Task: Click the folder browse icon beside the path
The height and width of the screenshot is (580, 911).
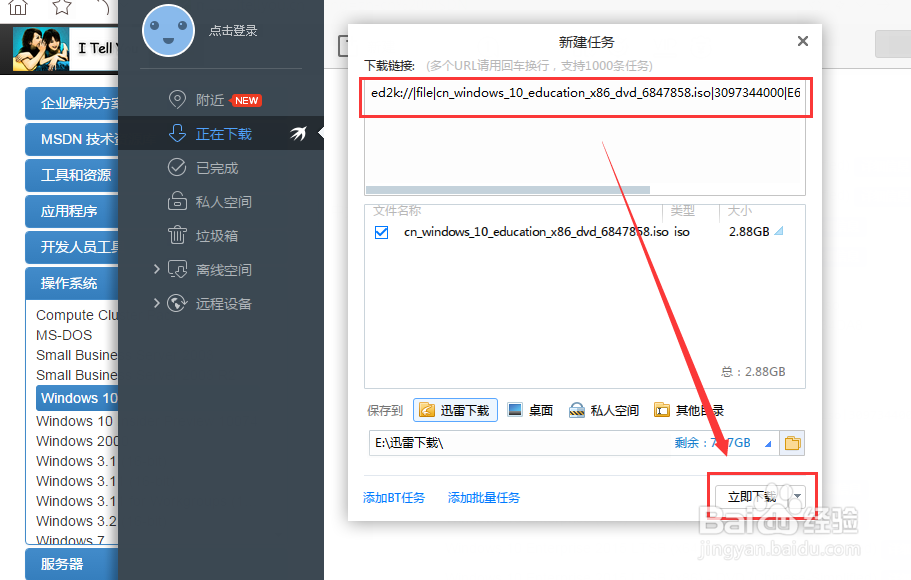Action: pyautogui.click(x=790, y=441)
